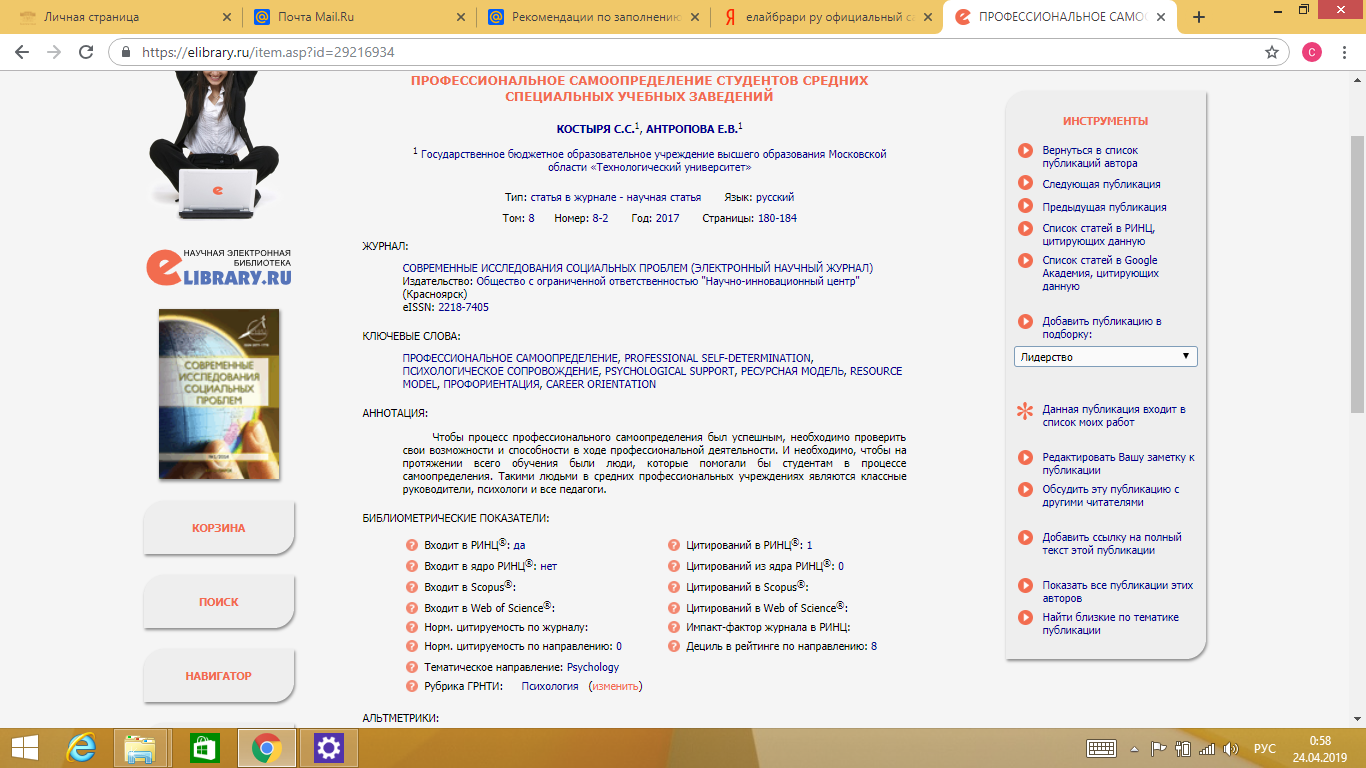Click the 'изменить' link for ГРНТИ rubric
1366x768 pixels.
tap(615, 687)
